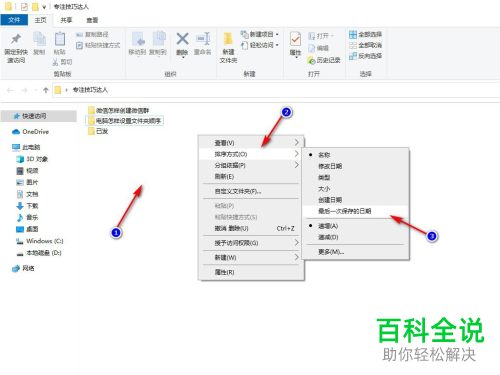The image size is (500, 375).
Task: Switch to the View (查看) ribbon tab
Action: [x=92, y=20]
